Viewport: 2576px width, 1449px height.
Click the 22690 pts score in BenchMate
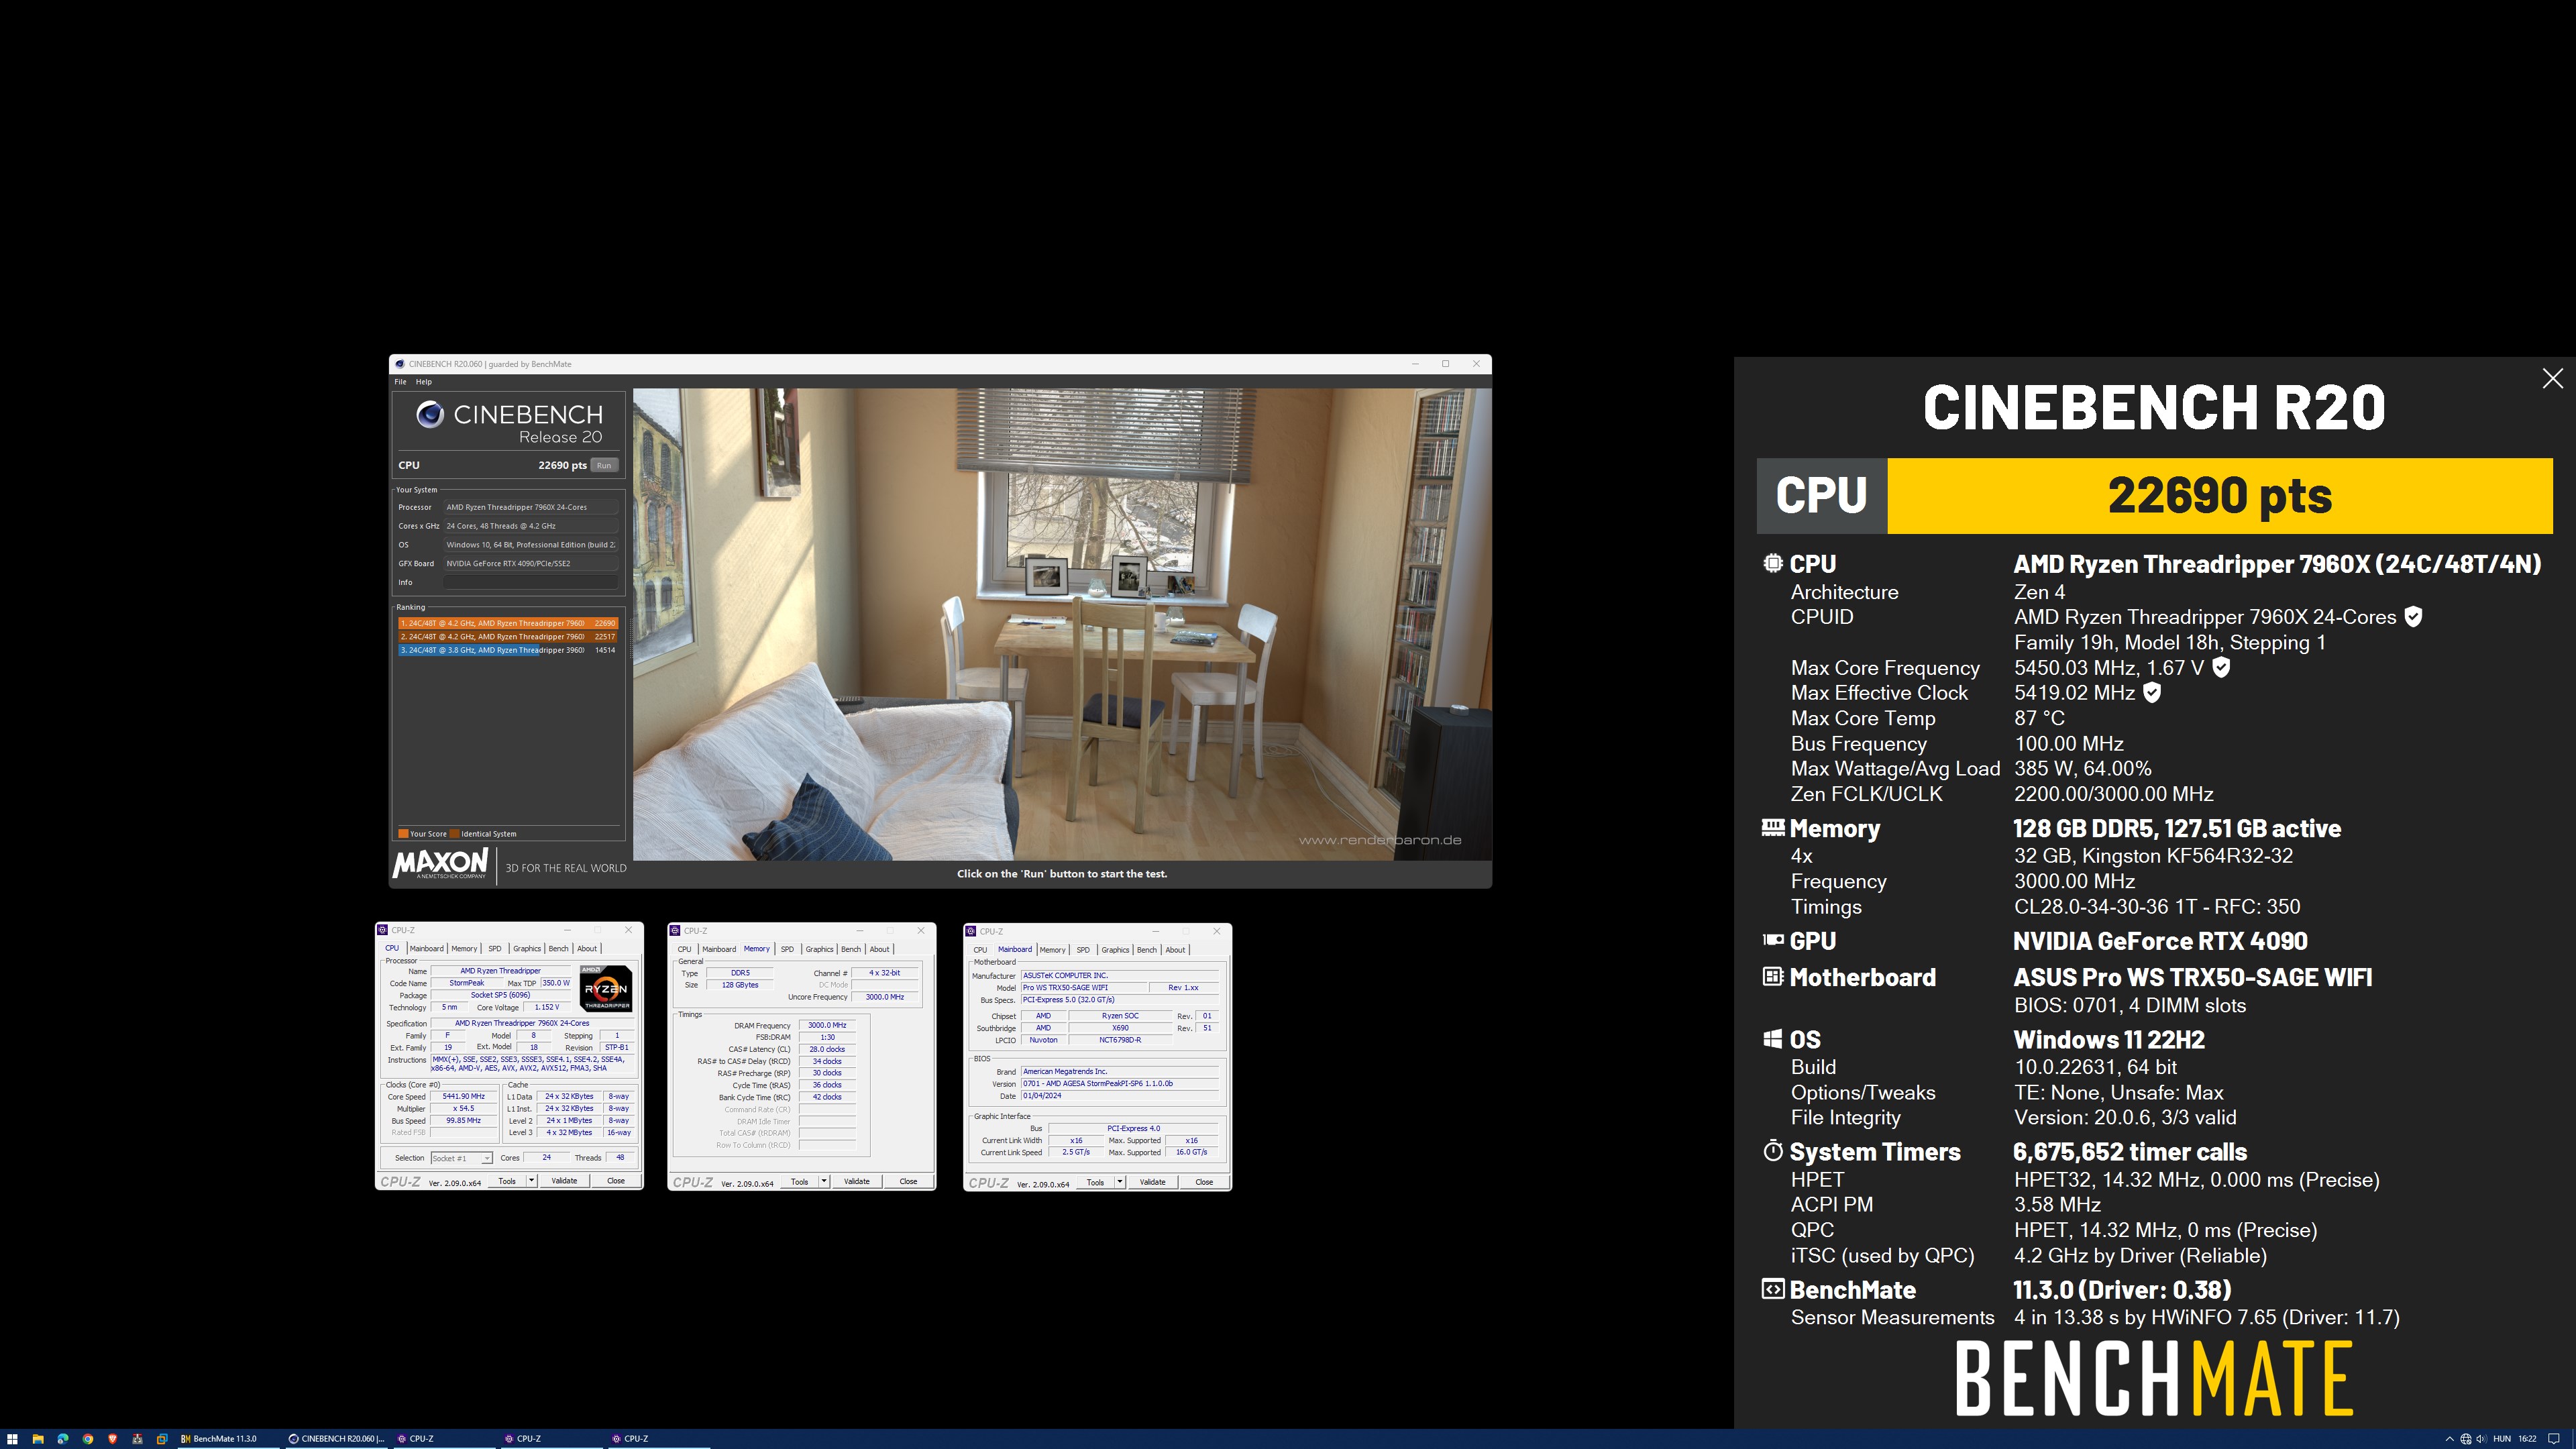tap(2220, 496)
